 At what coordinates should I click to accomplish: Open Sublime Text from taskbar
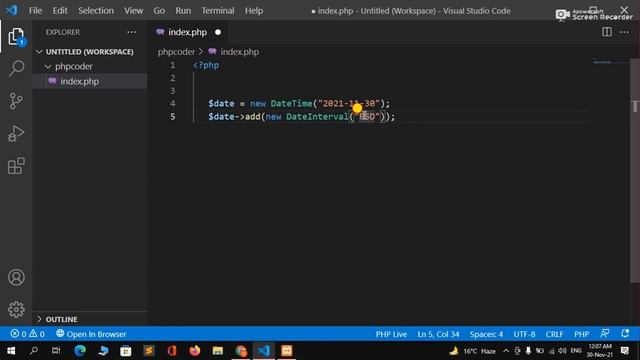pos(149,351)
